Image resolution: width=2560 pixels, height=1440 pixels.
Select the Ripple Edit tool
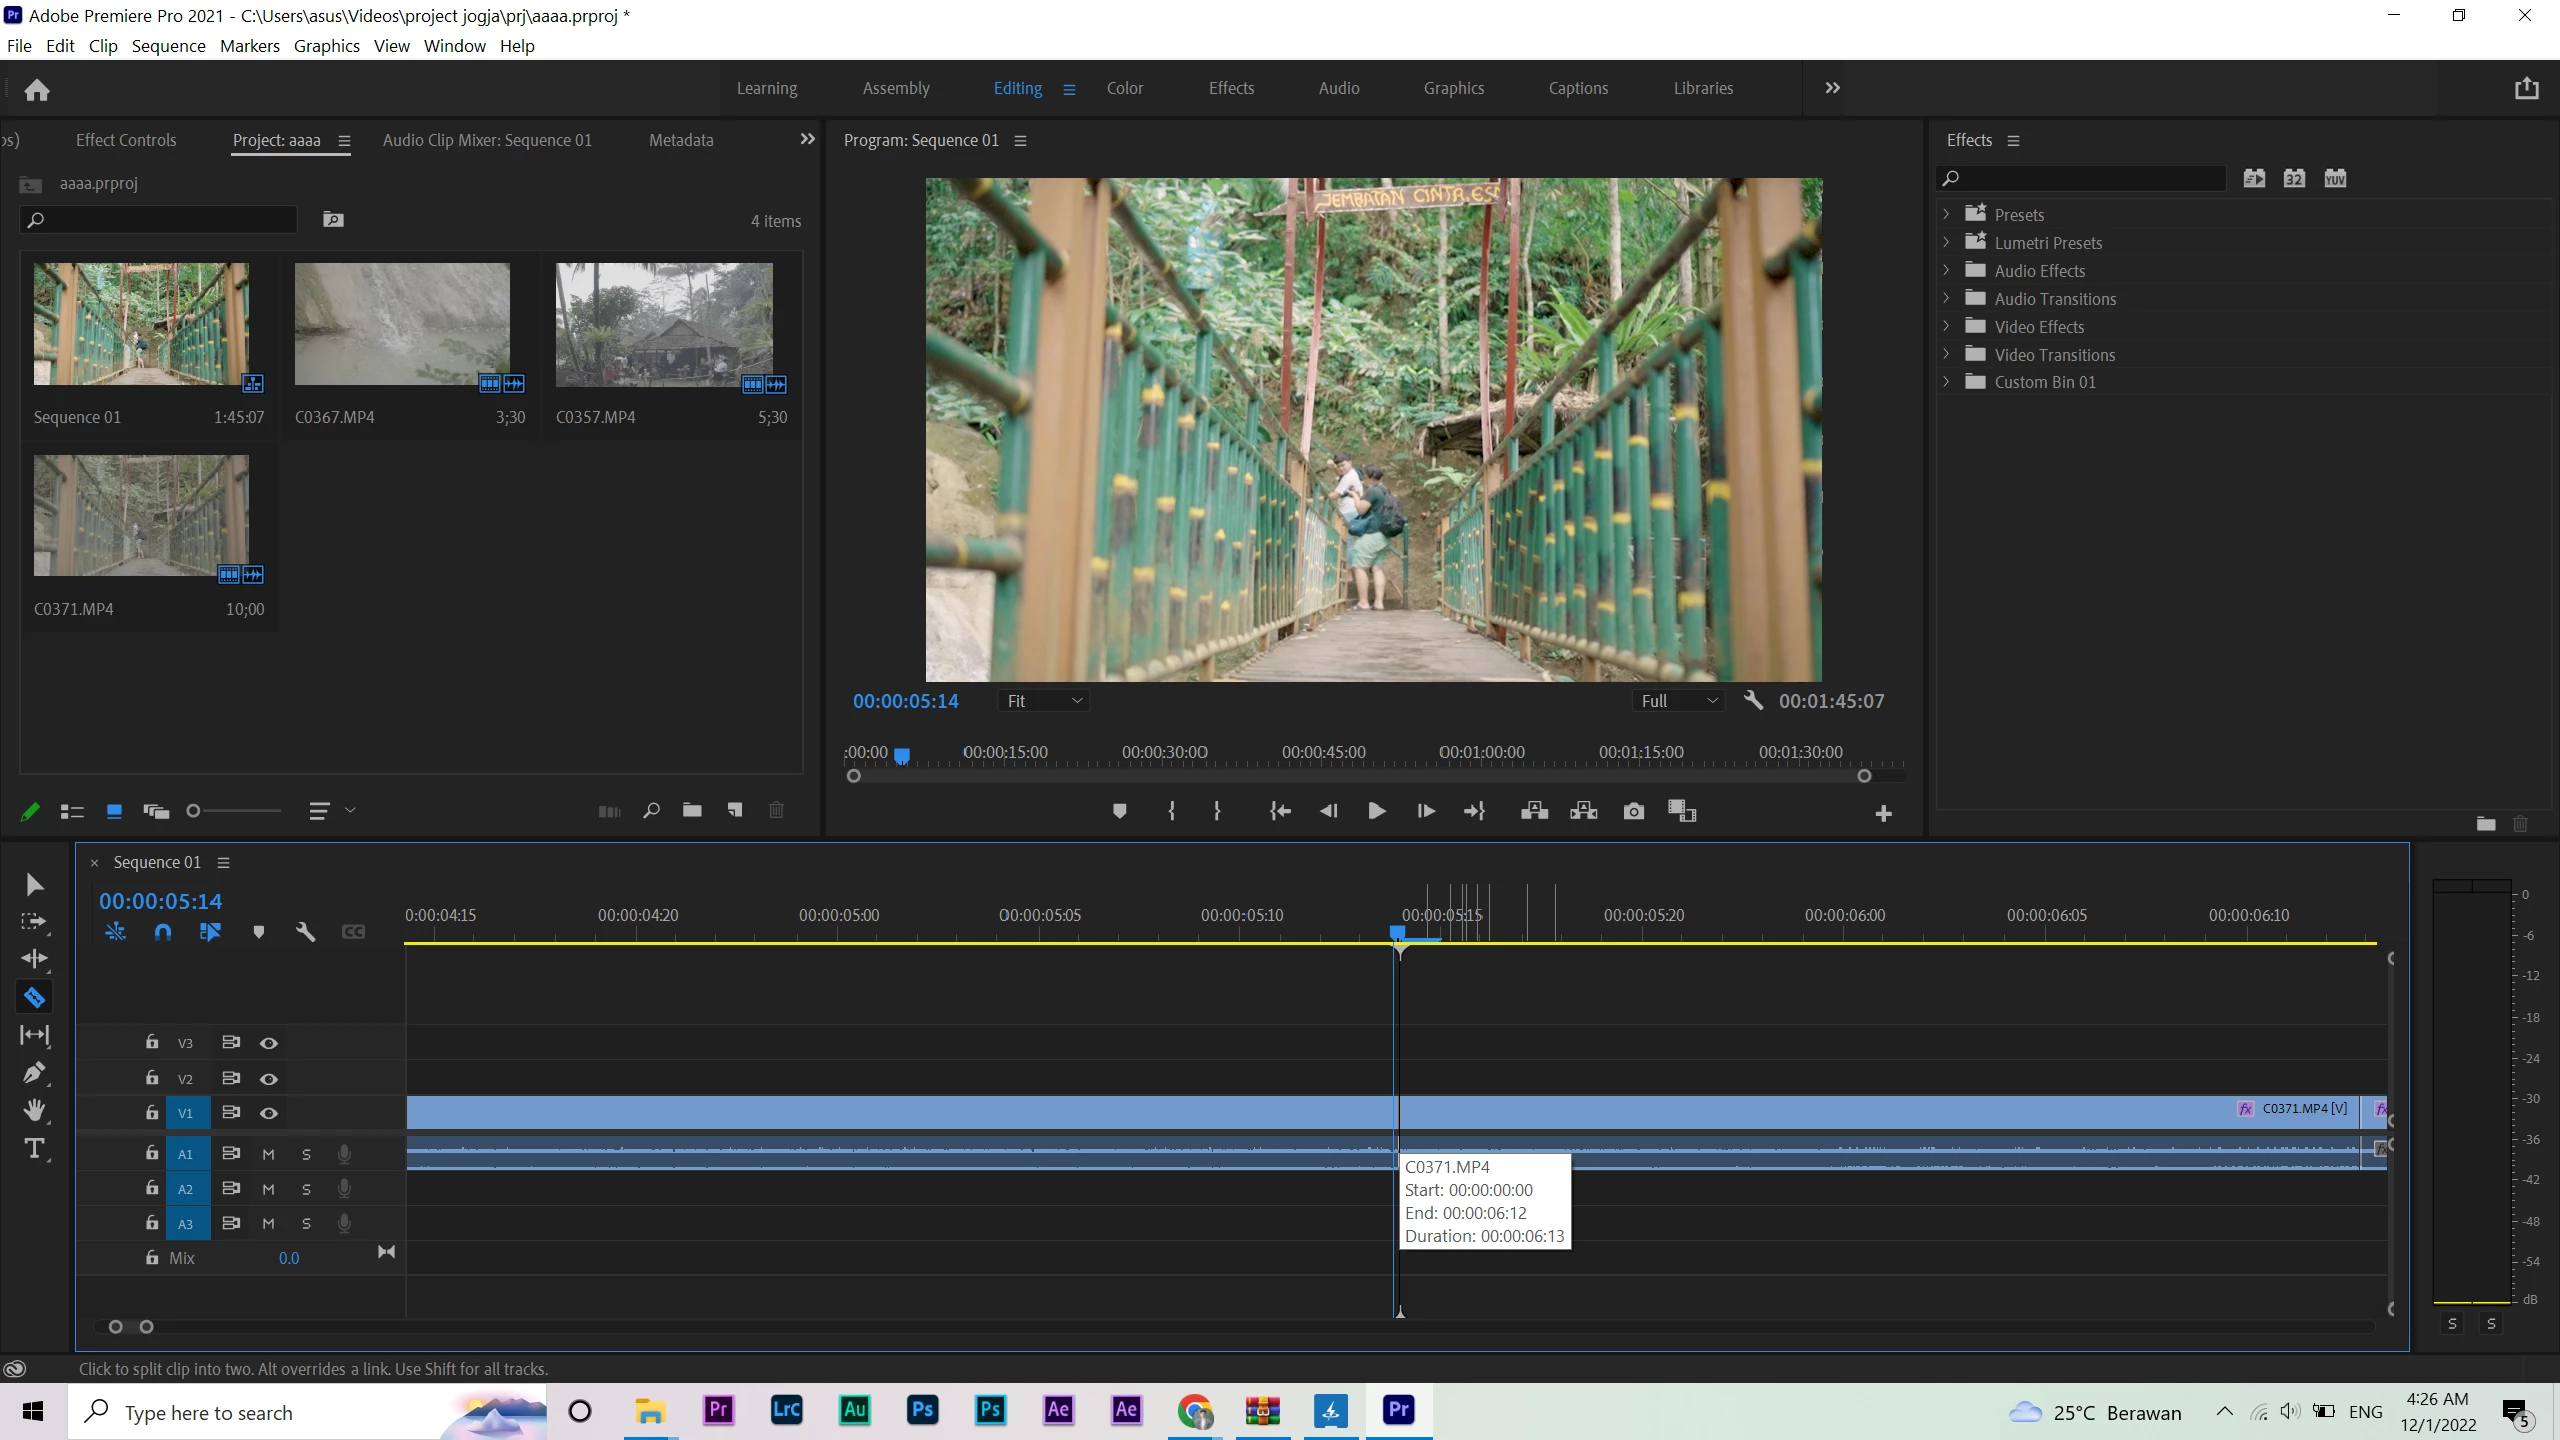click(x=34, y=959)
